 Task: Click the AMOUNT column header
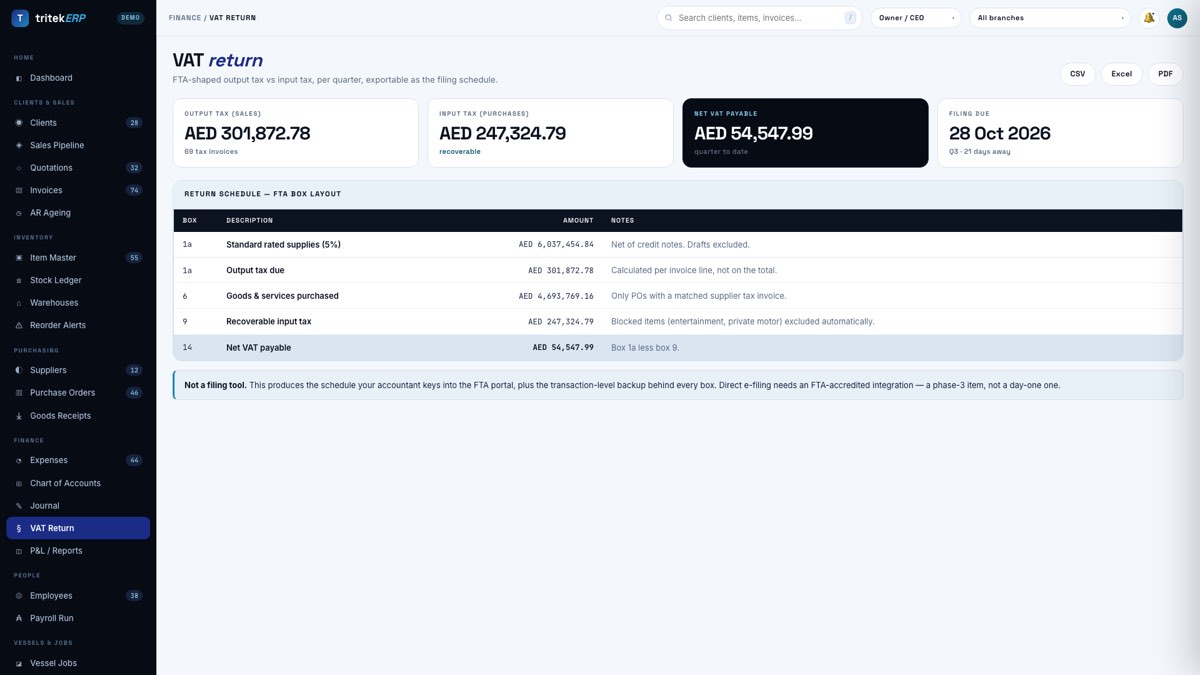click(578, 221)
